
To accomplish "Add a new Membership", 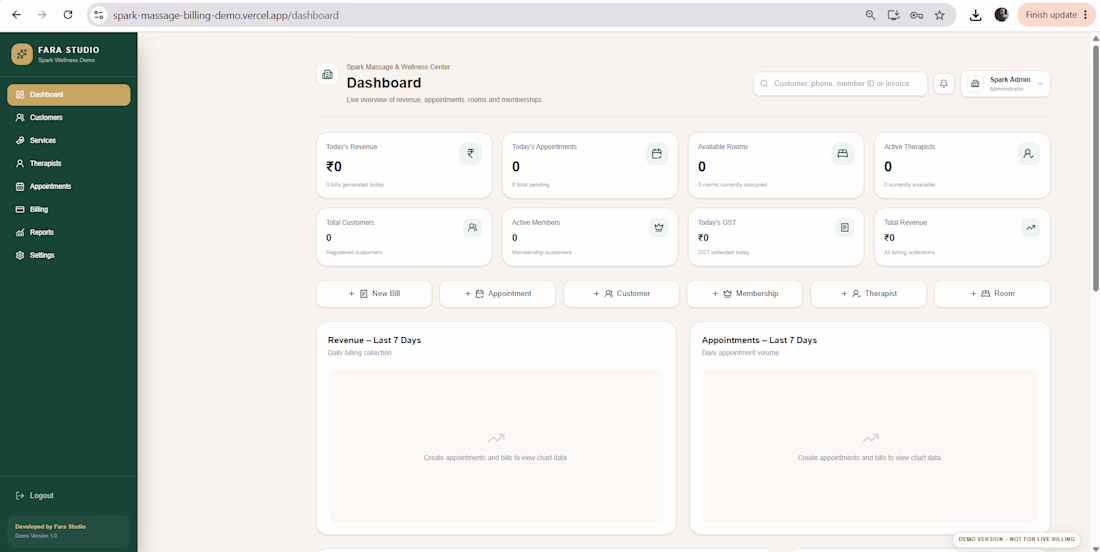I will tap(744, 294).
